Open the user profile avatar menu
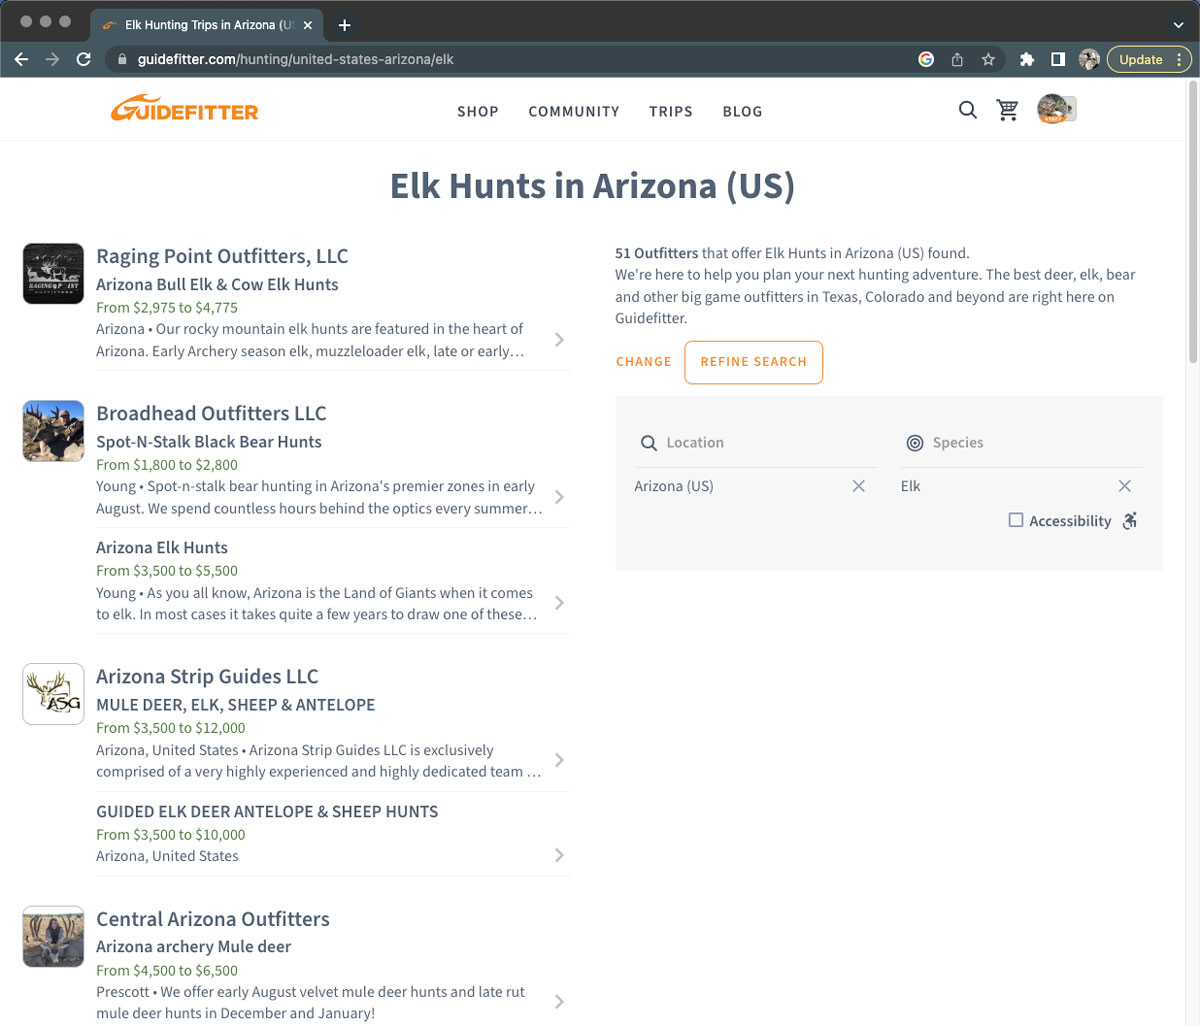Screen dimensions: 1200x1026 [x=1056, y=109]
